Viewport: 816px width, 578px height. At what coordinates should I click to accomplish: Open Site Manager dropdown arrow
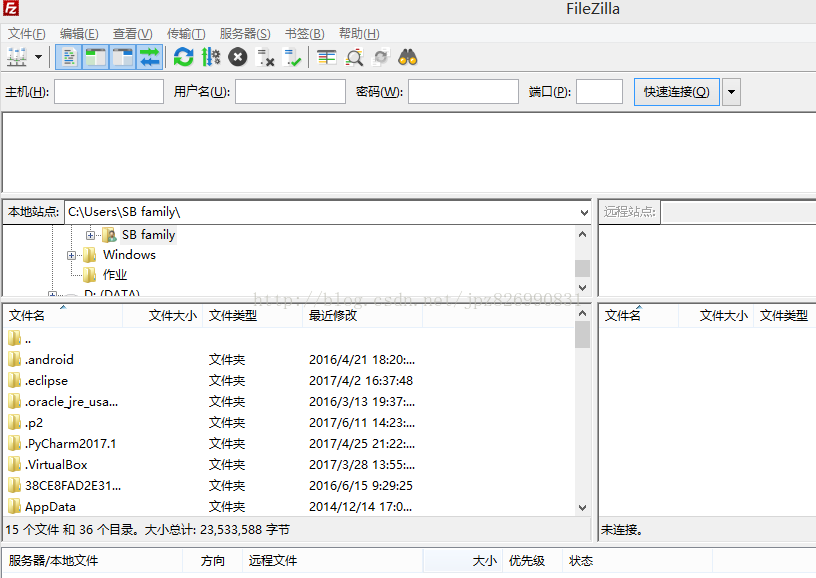coord(38,57)
